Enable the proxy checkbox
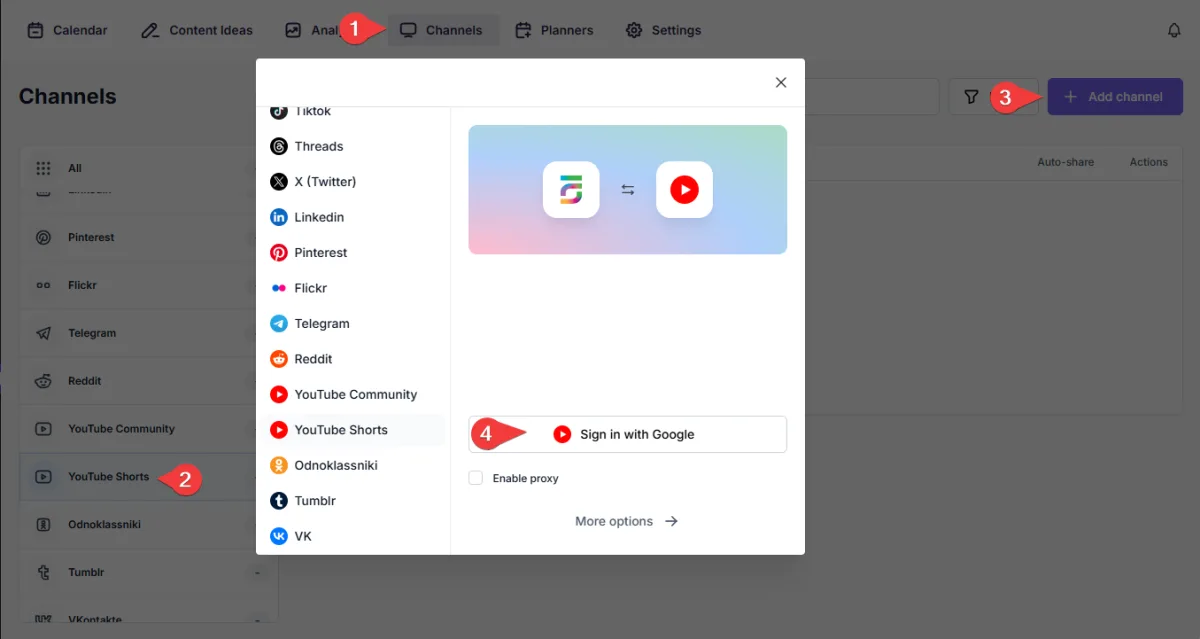The image size is (1200, 639). tap(476, 478)
